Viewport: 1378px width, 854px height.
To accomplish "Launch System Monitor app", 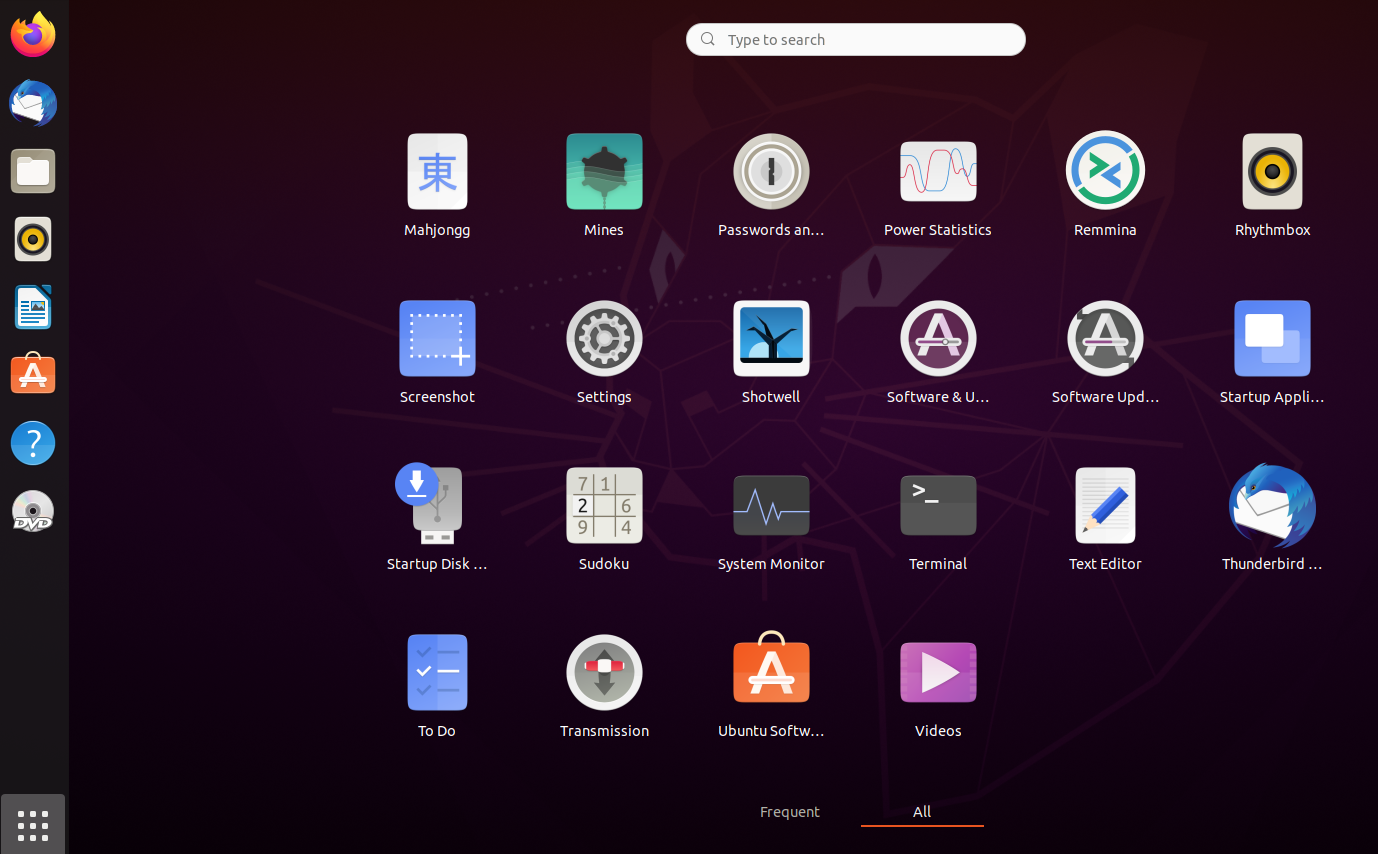I will (771, 505).
